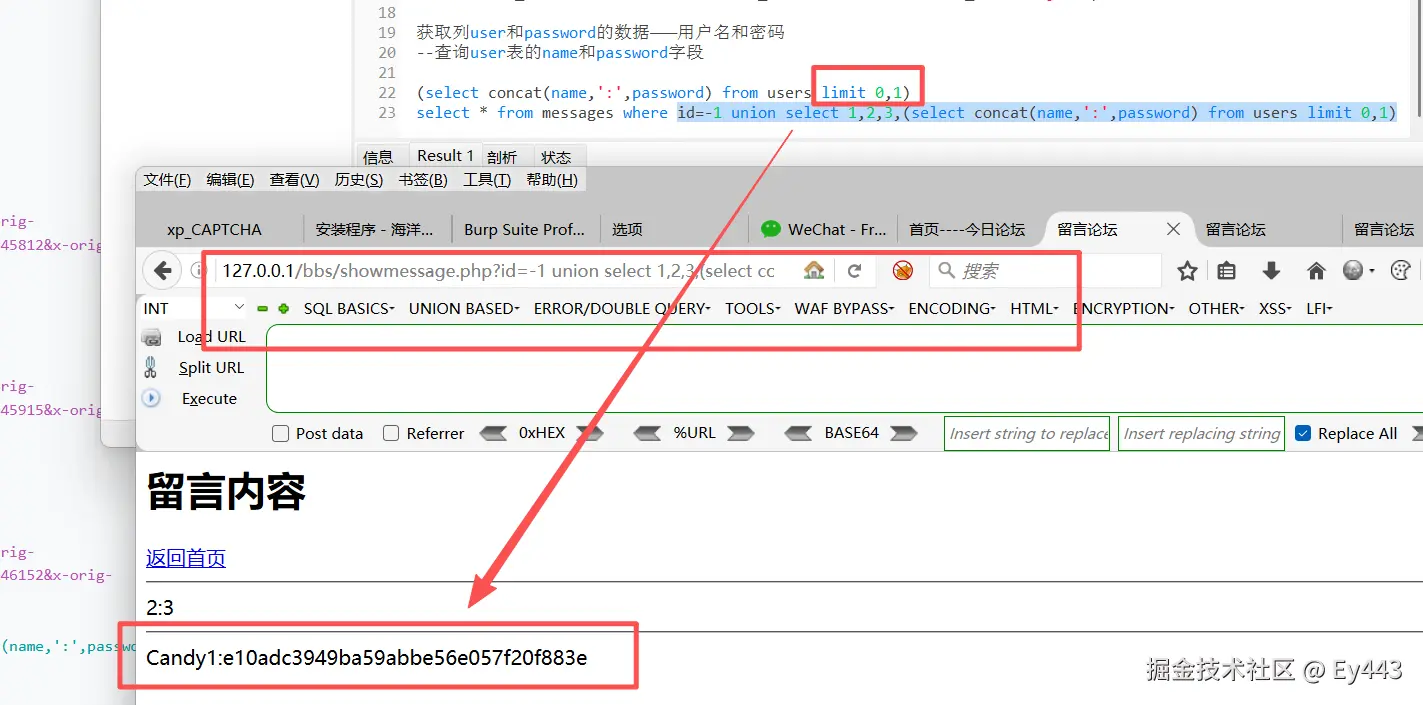The height and width of the screenshot is (705, 1423).
Task: Click right arrow after BASE64
Action: pos(903,433)
